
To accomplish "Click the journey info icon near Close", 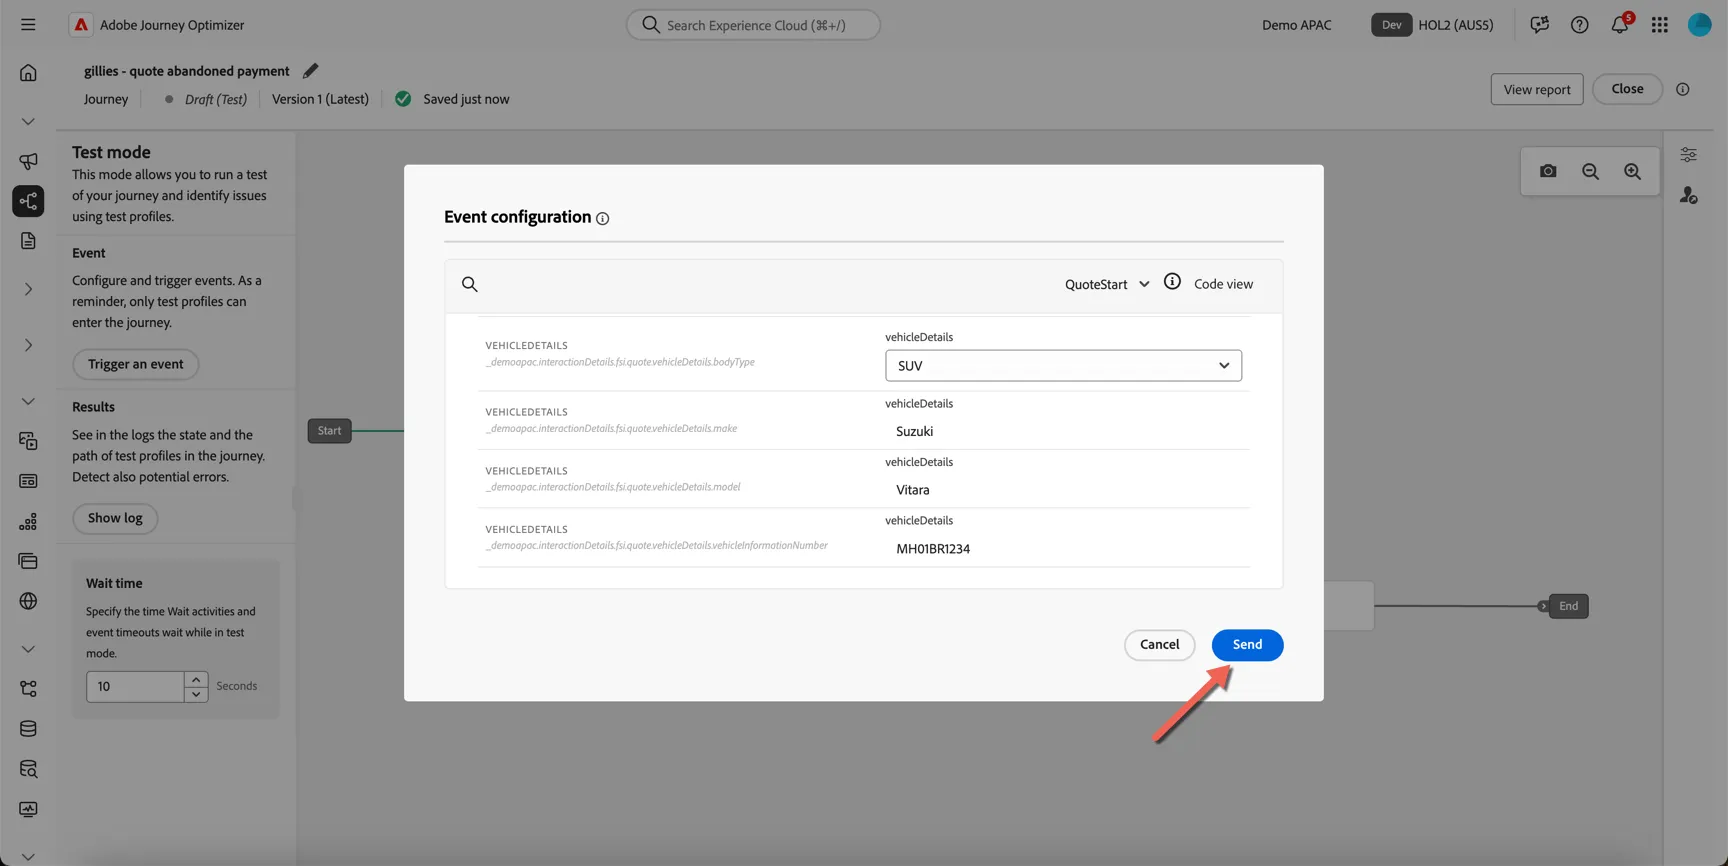I will (x=1683, y=89).
